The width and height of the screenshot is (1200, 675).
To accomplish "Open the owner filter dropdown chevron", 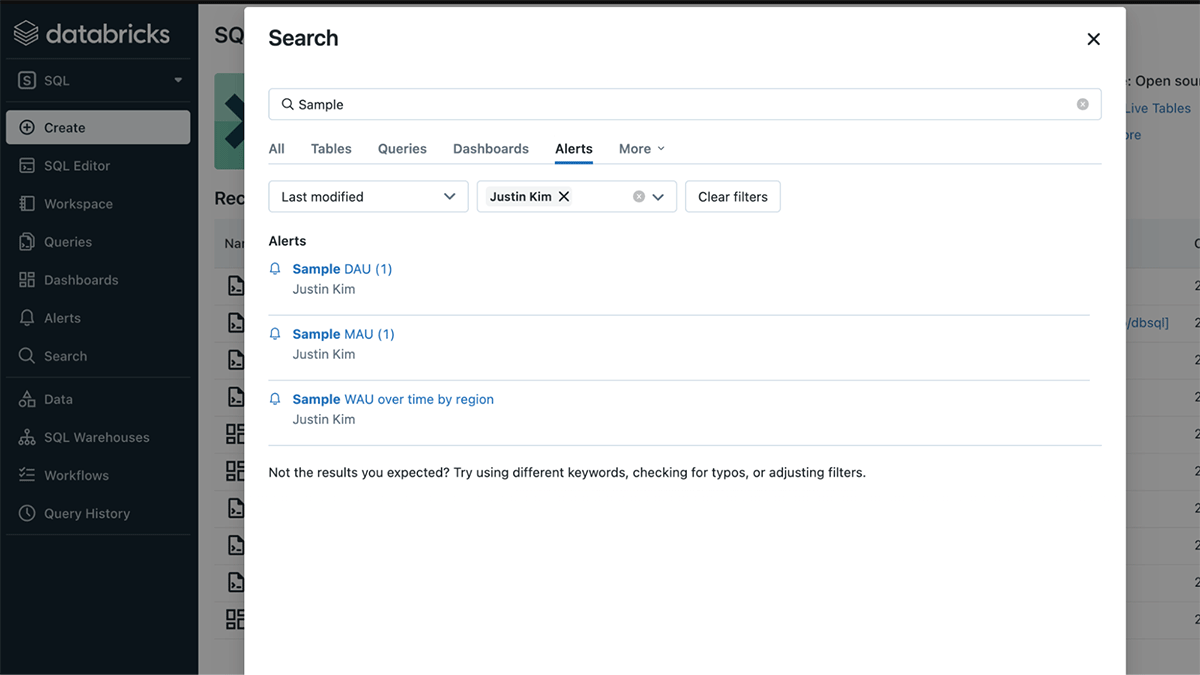I will pyautogui.click(x=658, y=197).
